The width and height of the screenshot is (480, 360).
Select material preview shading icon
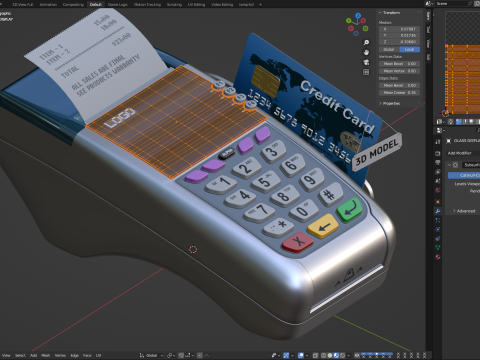[x=336, y=355]
